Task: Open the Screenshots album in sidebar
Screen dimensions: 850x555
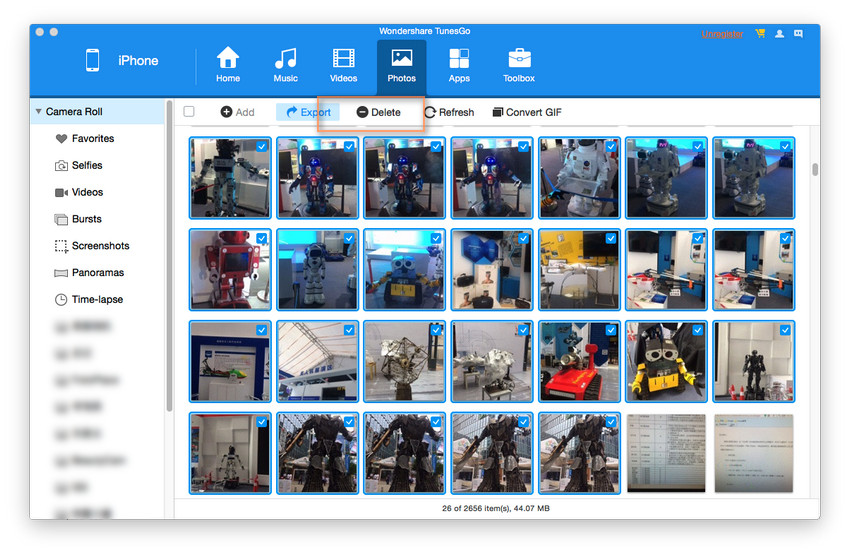Action: click(100, 246)
